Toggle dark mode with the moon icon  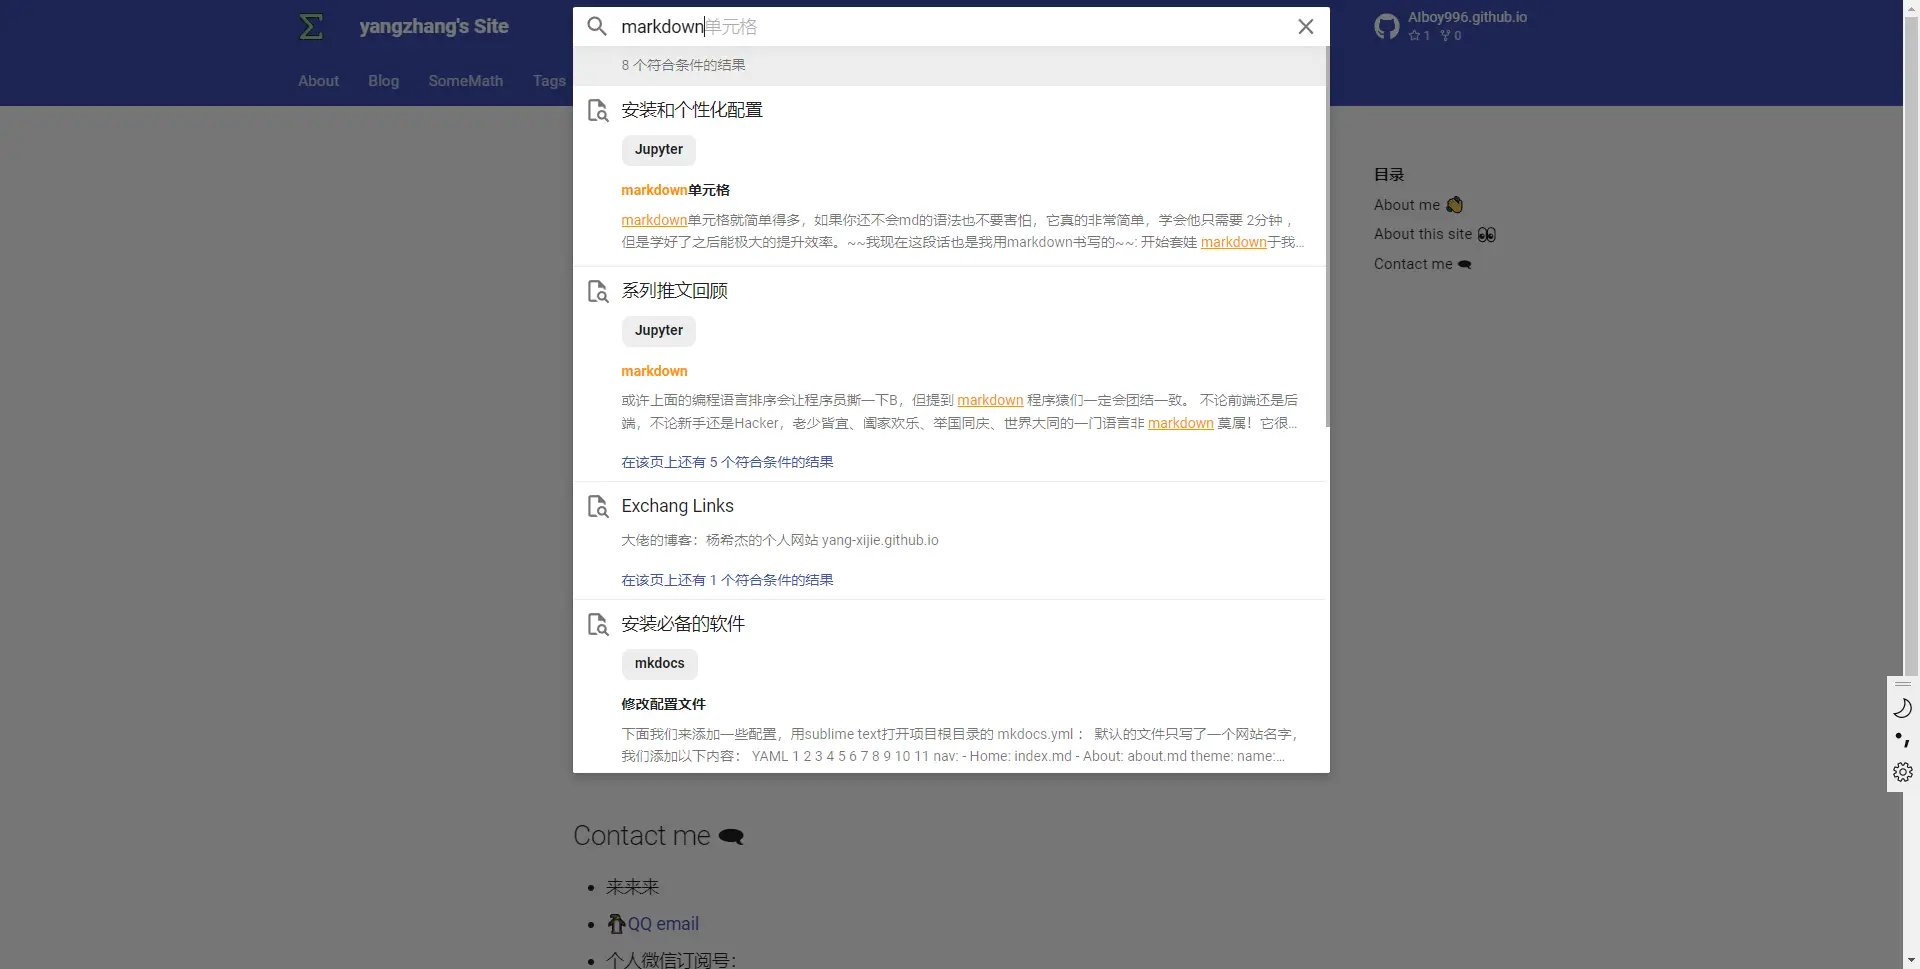[1903, 708]
